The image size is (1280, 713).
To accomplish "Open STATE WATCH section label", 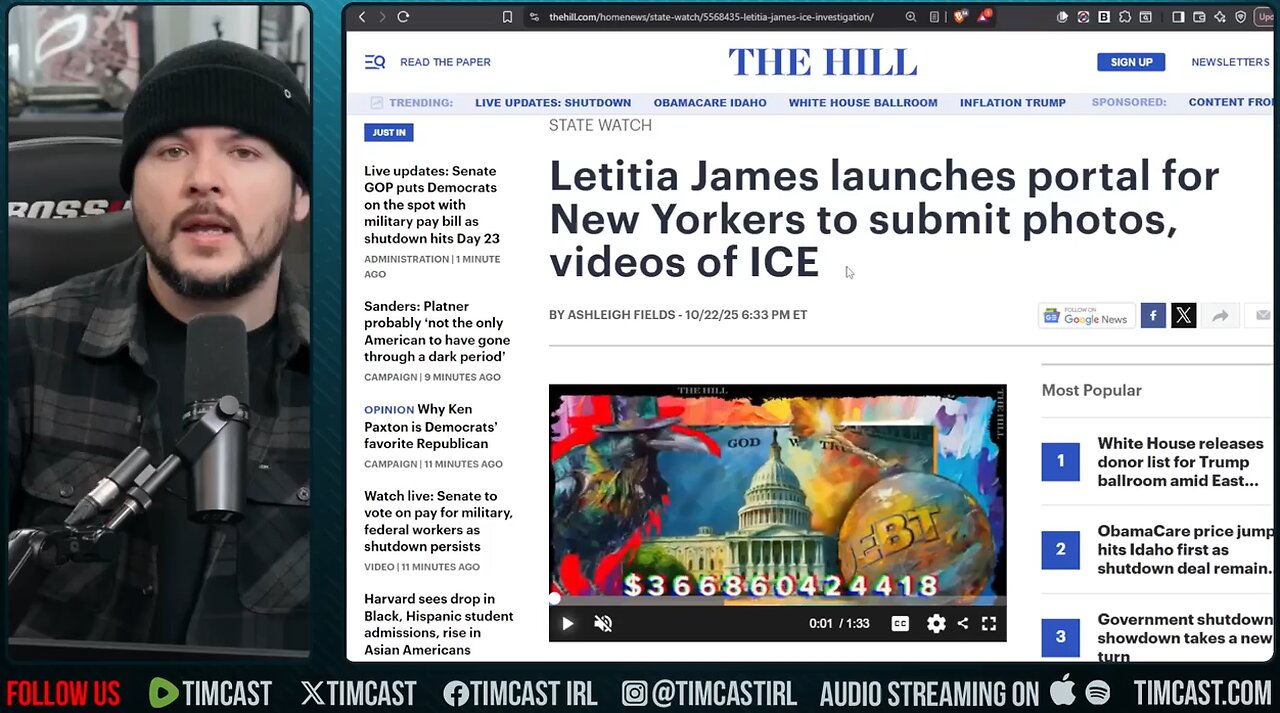I will tap(600, 125).
